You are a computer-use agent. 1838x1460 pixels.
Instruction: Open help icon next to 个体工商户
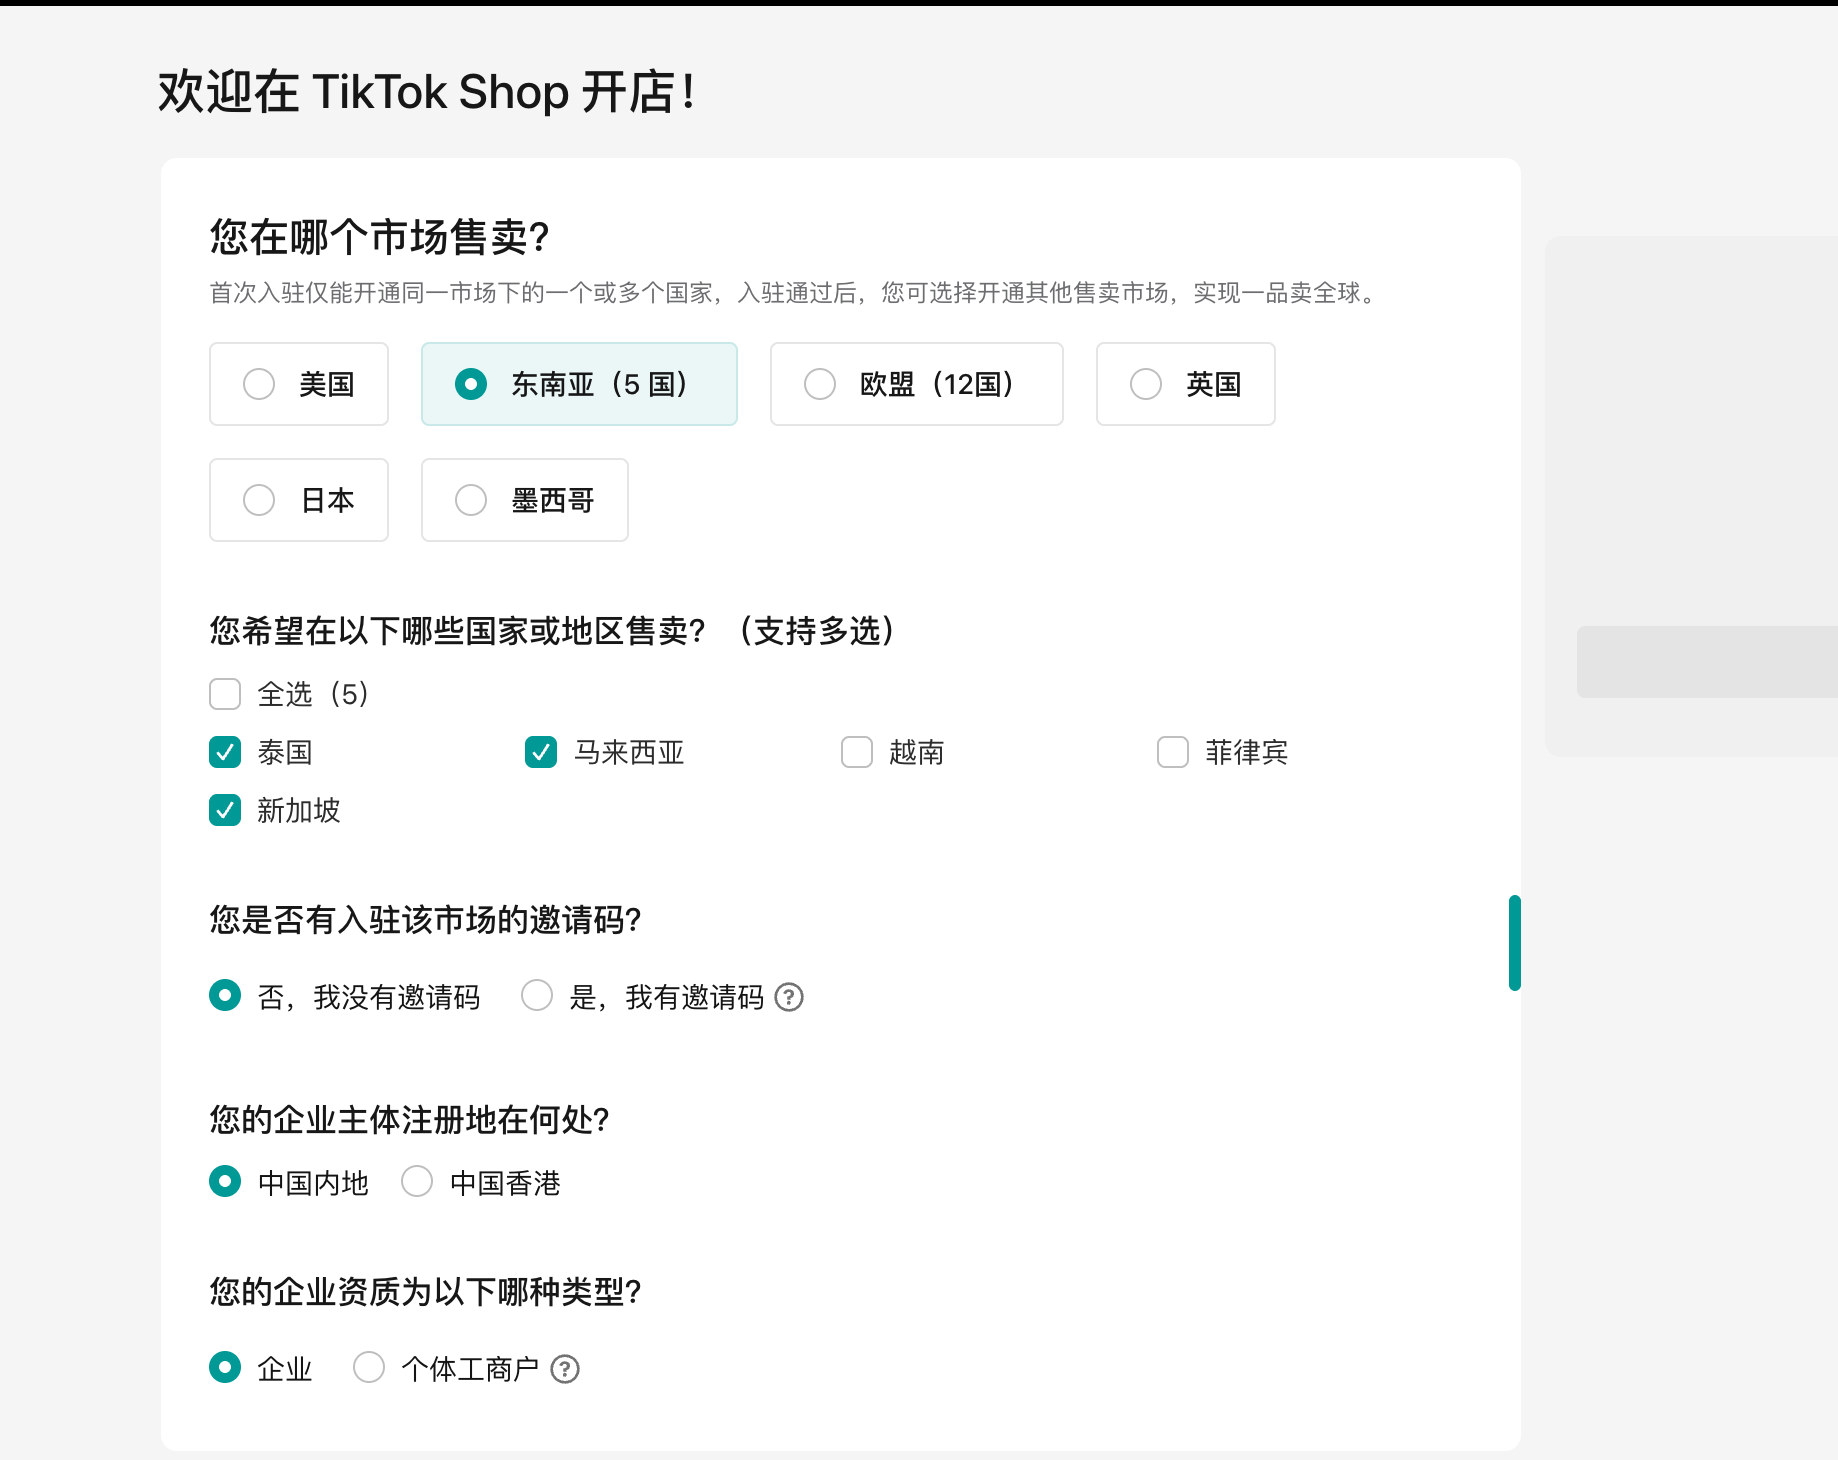click(565, 1369)
